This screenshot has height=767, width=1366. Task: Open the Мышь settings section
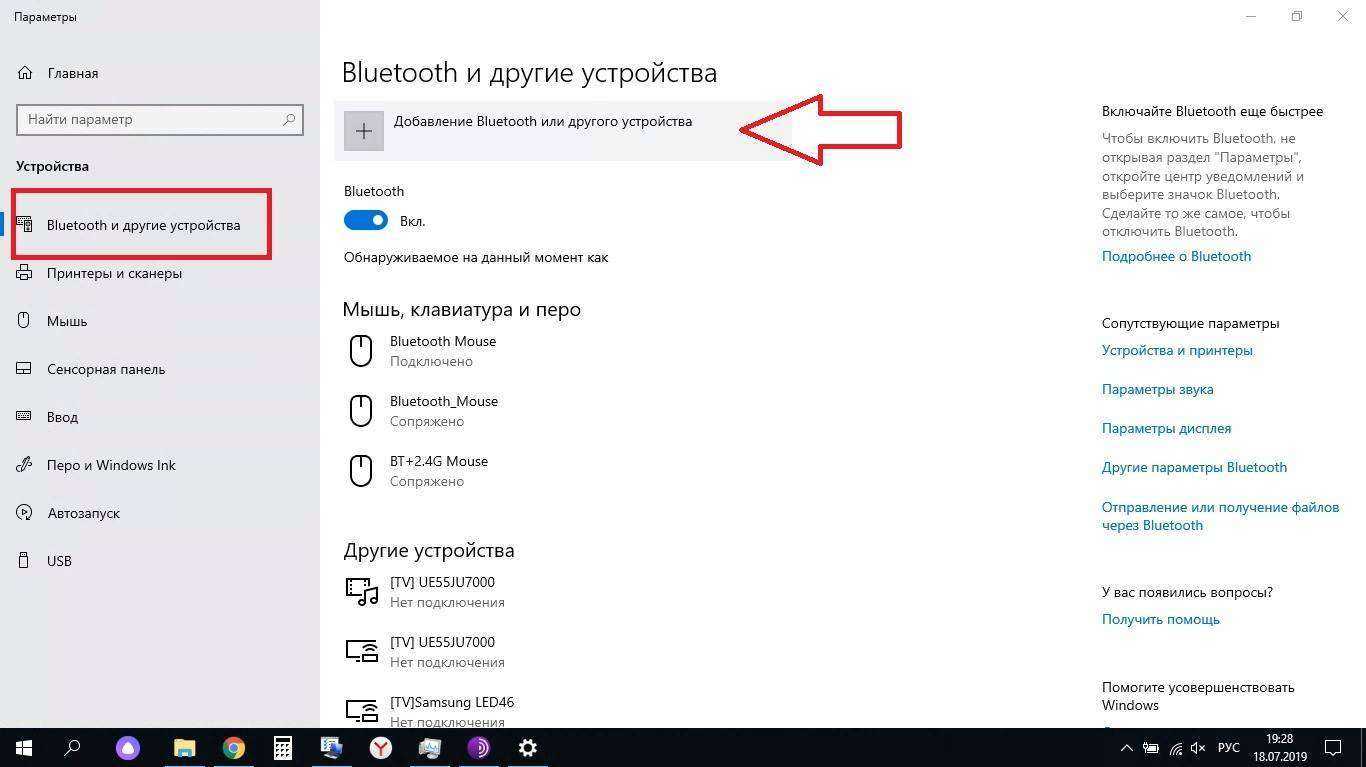[x=67, y=321]
